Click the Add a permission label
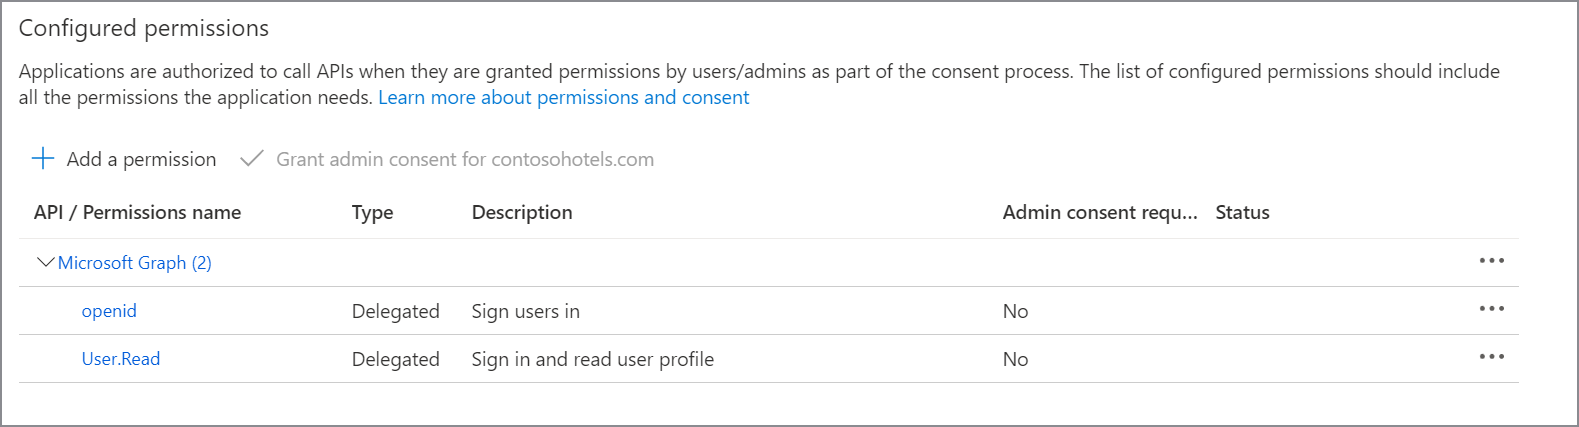Screen dimensions: 1579x427 [141, 159]
